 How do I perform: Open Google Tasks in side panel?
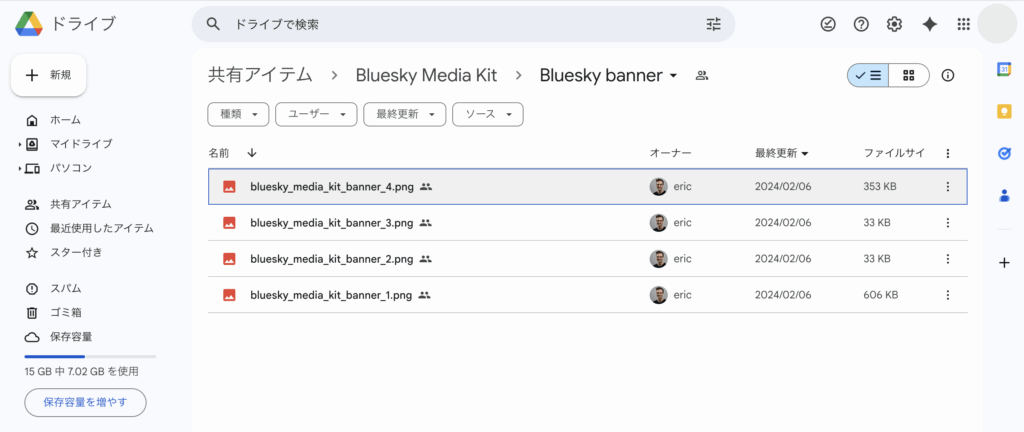(x=1004, y=153)
